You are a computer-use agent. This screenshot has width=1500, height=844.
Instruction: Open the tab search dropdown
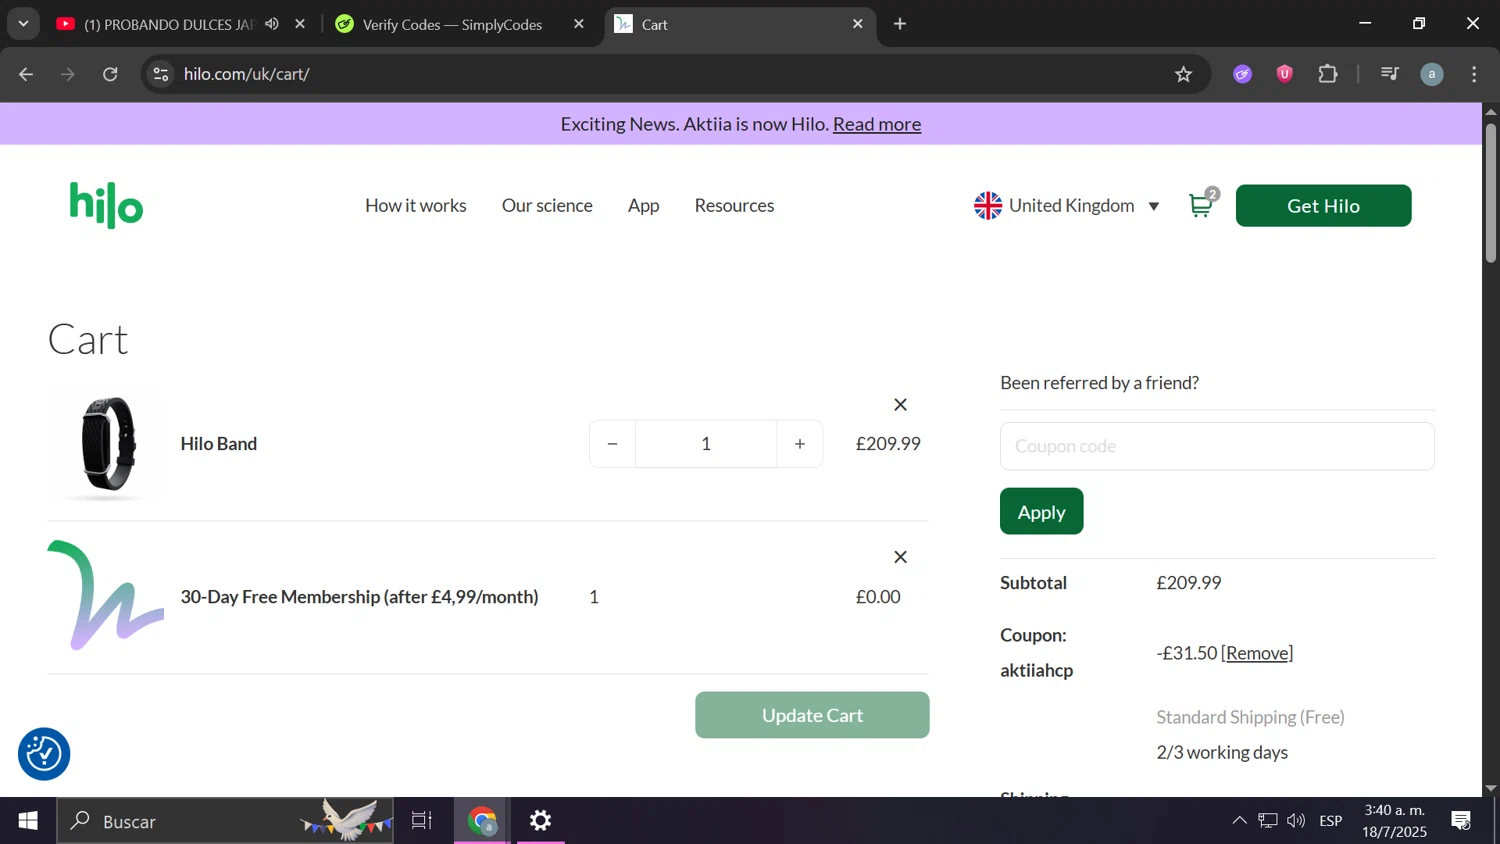pyautogui.click(x=23, y=24)
